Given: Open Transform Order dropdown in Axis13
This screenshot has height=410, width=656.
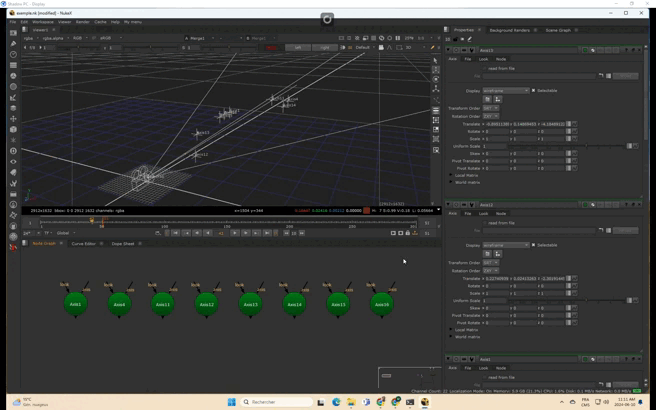Looking at the screenshot, I should pos(490,108).
